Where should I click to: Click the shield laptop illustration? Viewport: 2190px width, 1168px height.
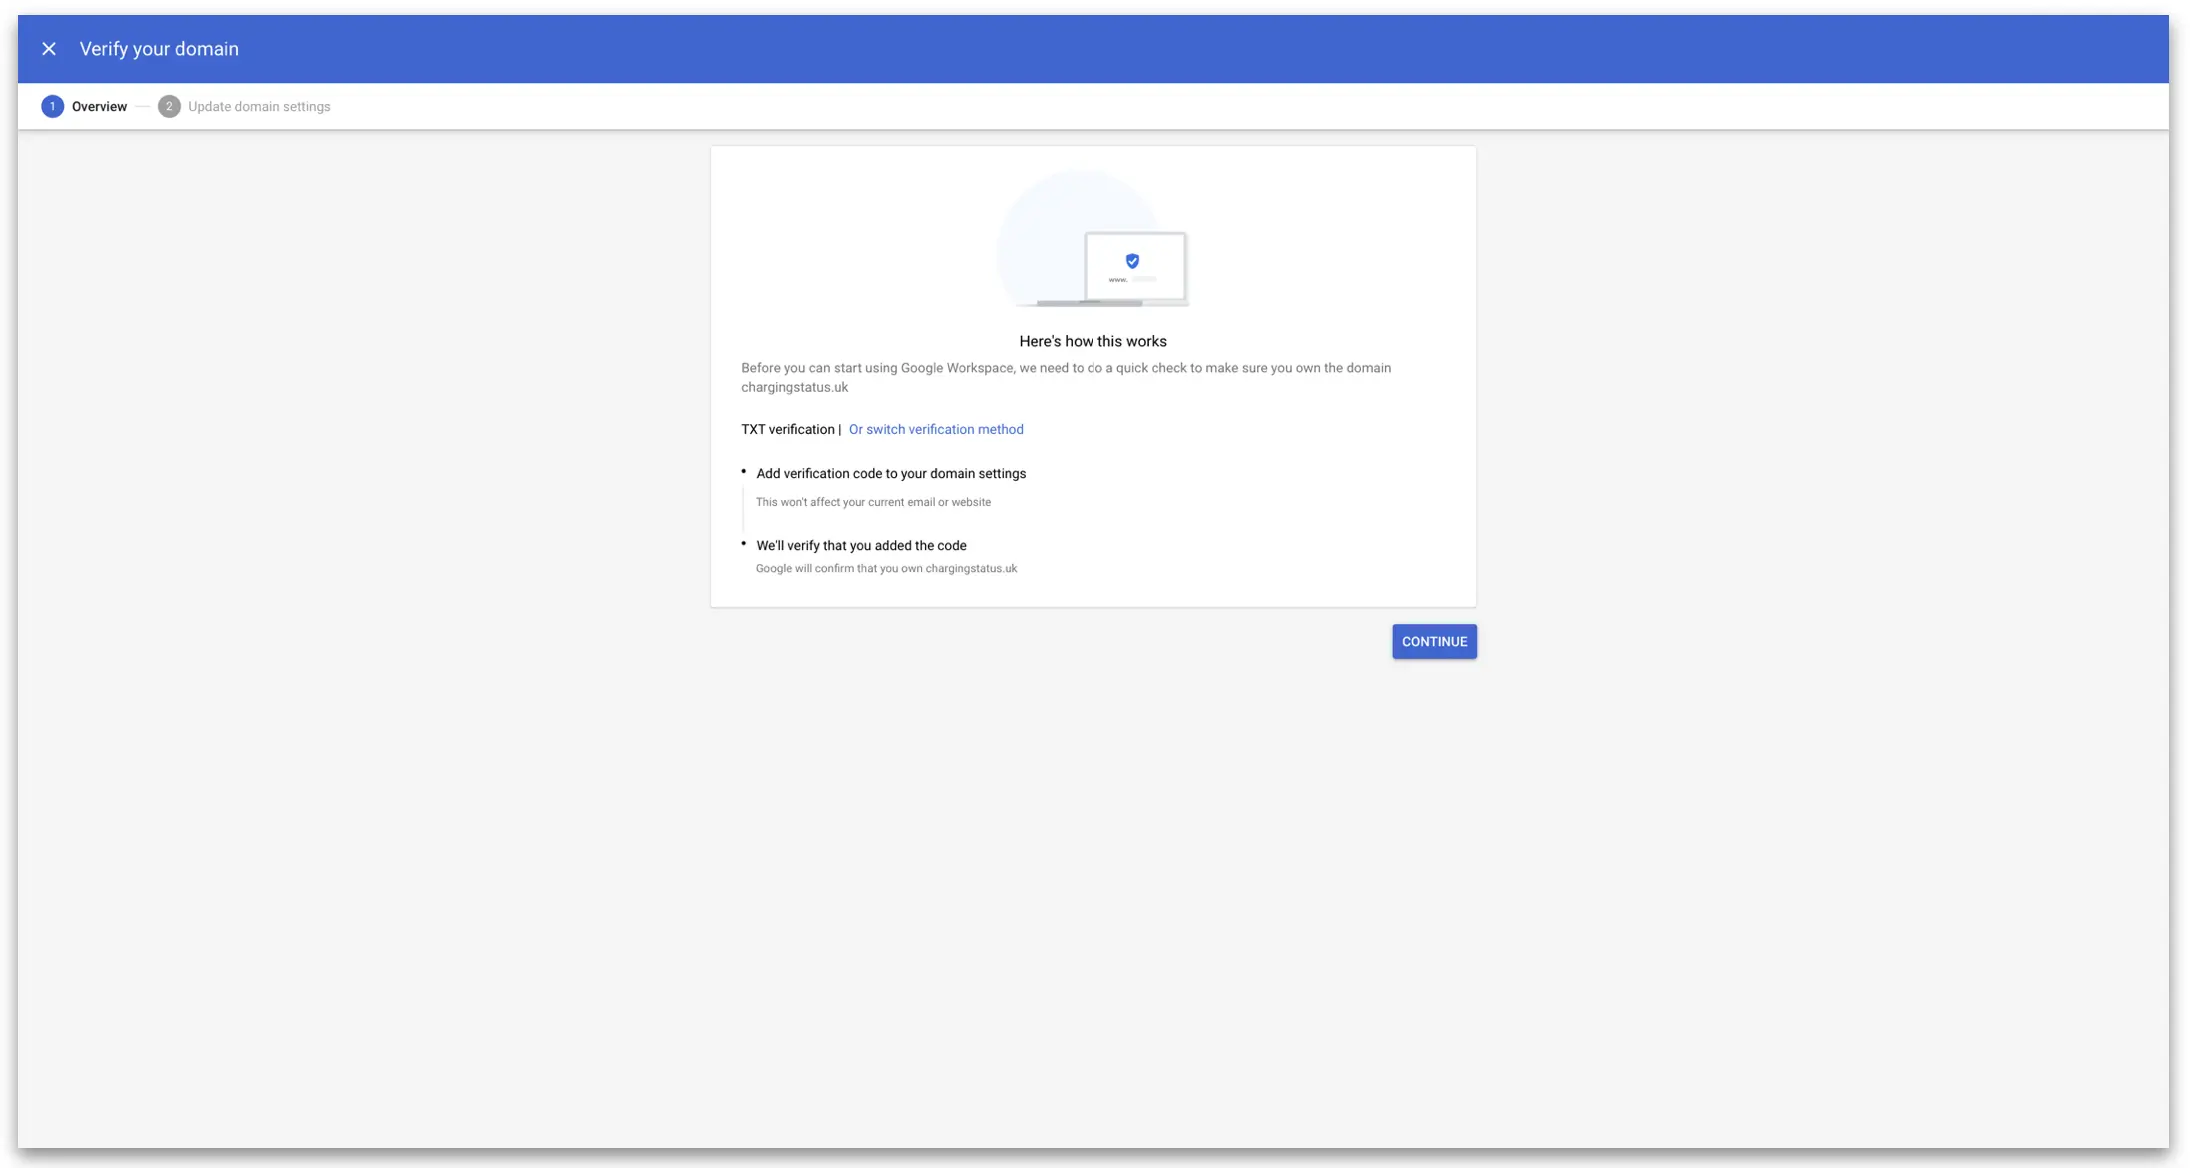click(1092, 238)
